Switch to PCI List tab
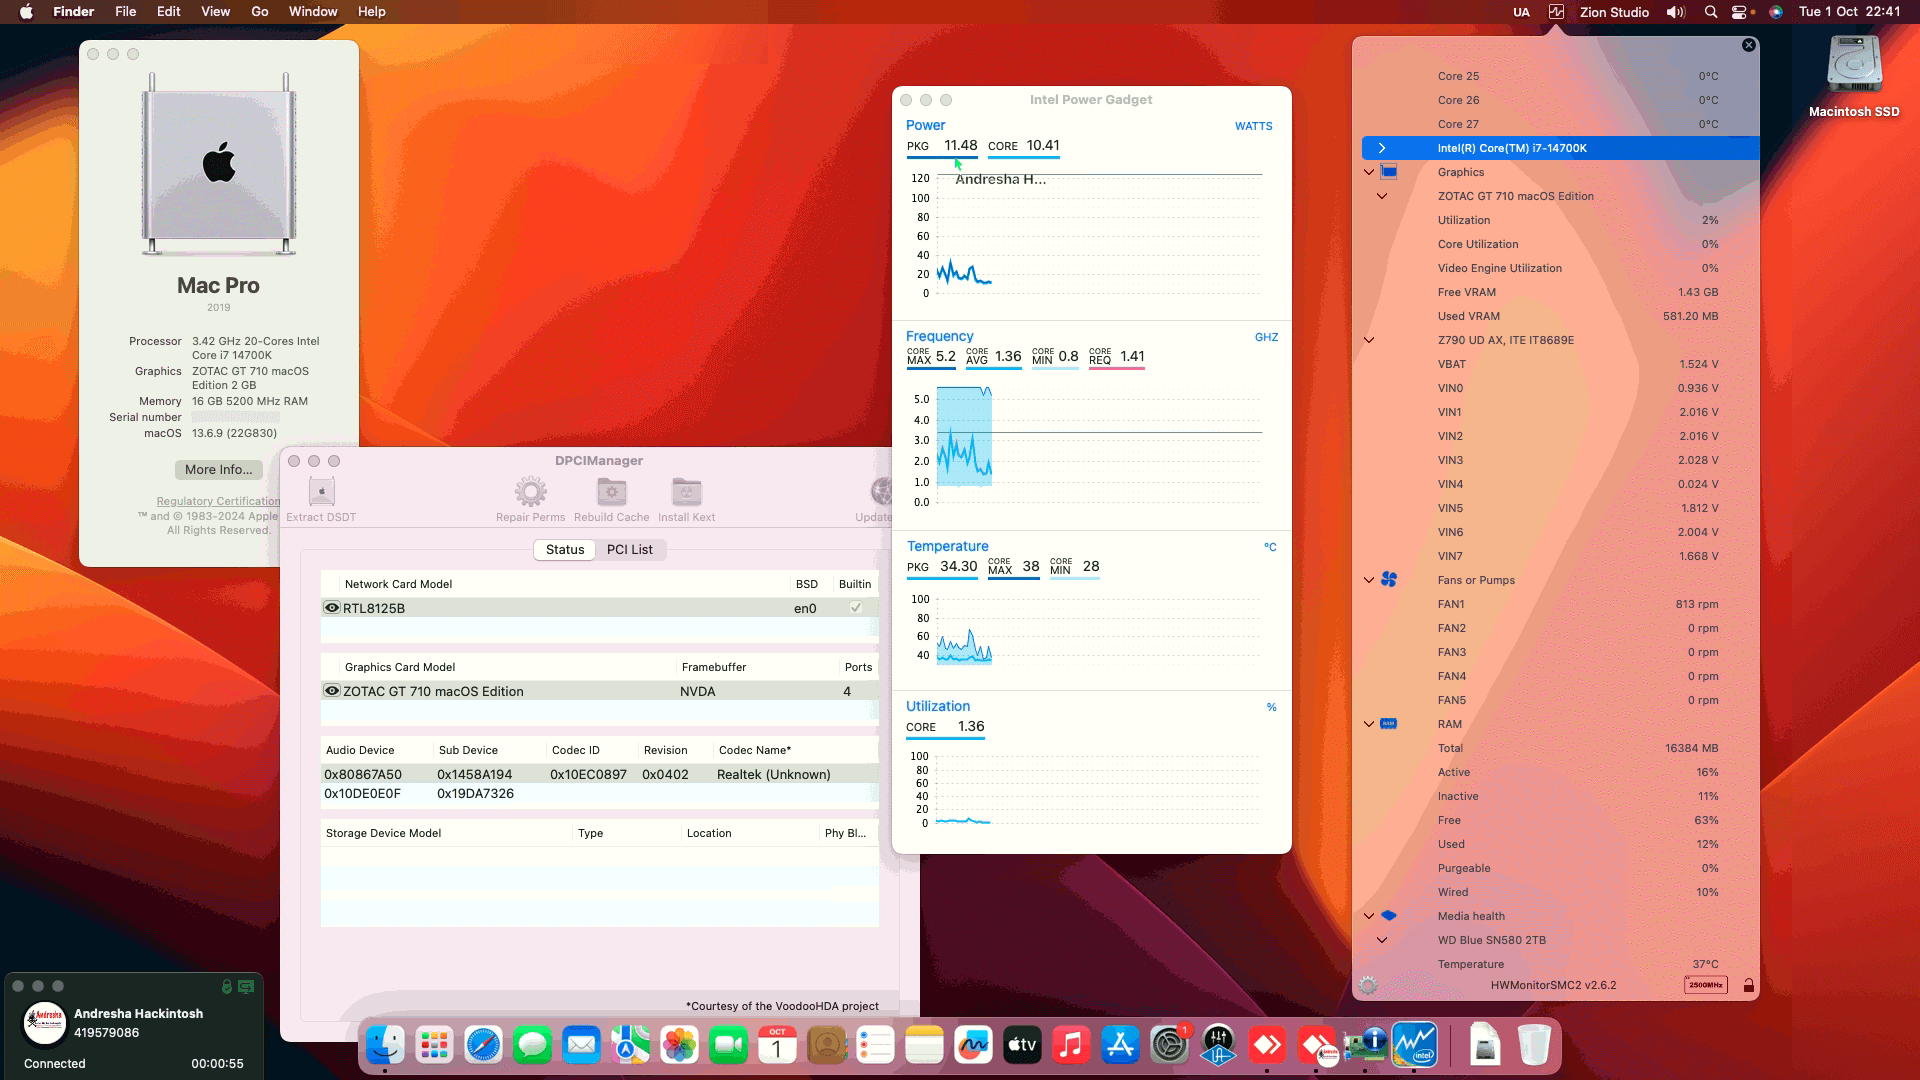The image size is (1920, 1080). [630, 549]
